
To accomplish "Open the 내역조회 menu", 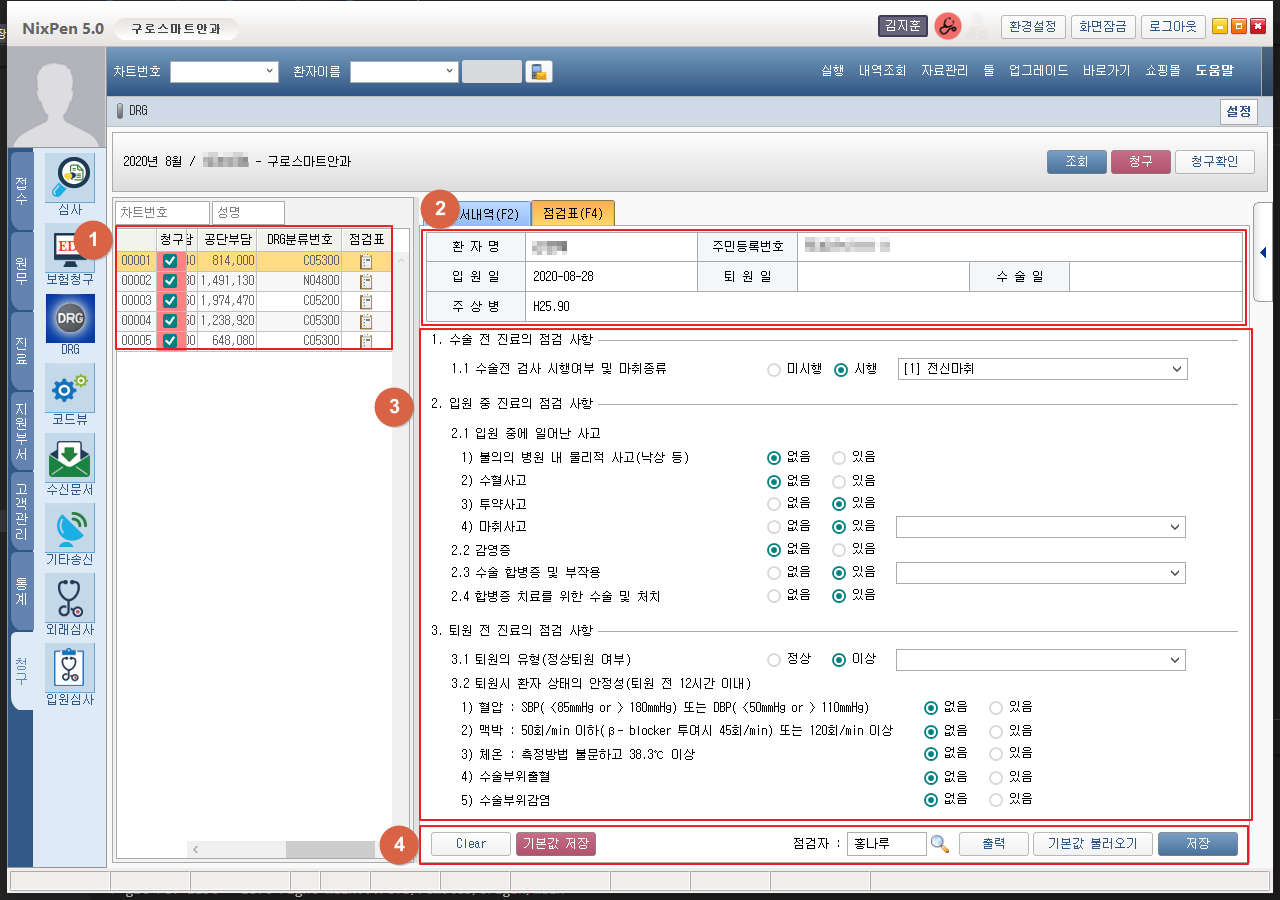I will [x=882, y=71].
